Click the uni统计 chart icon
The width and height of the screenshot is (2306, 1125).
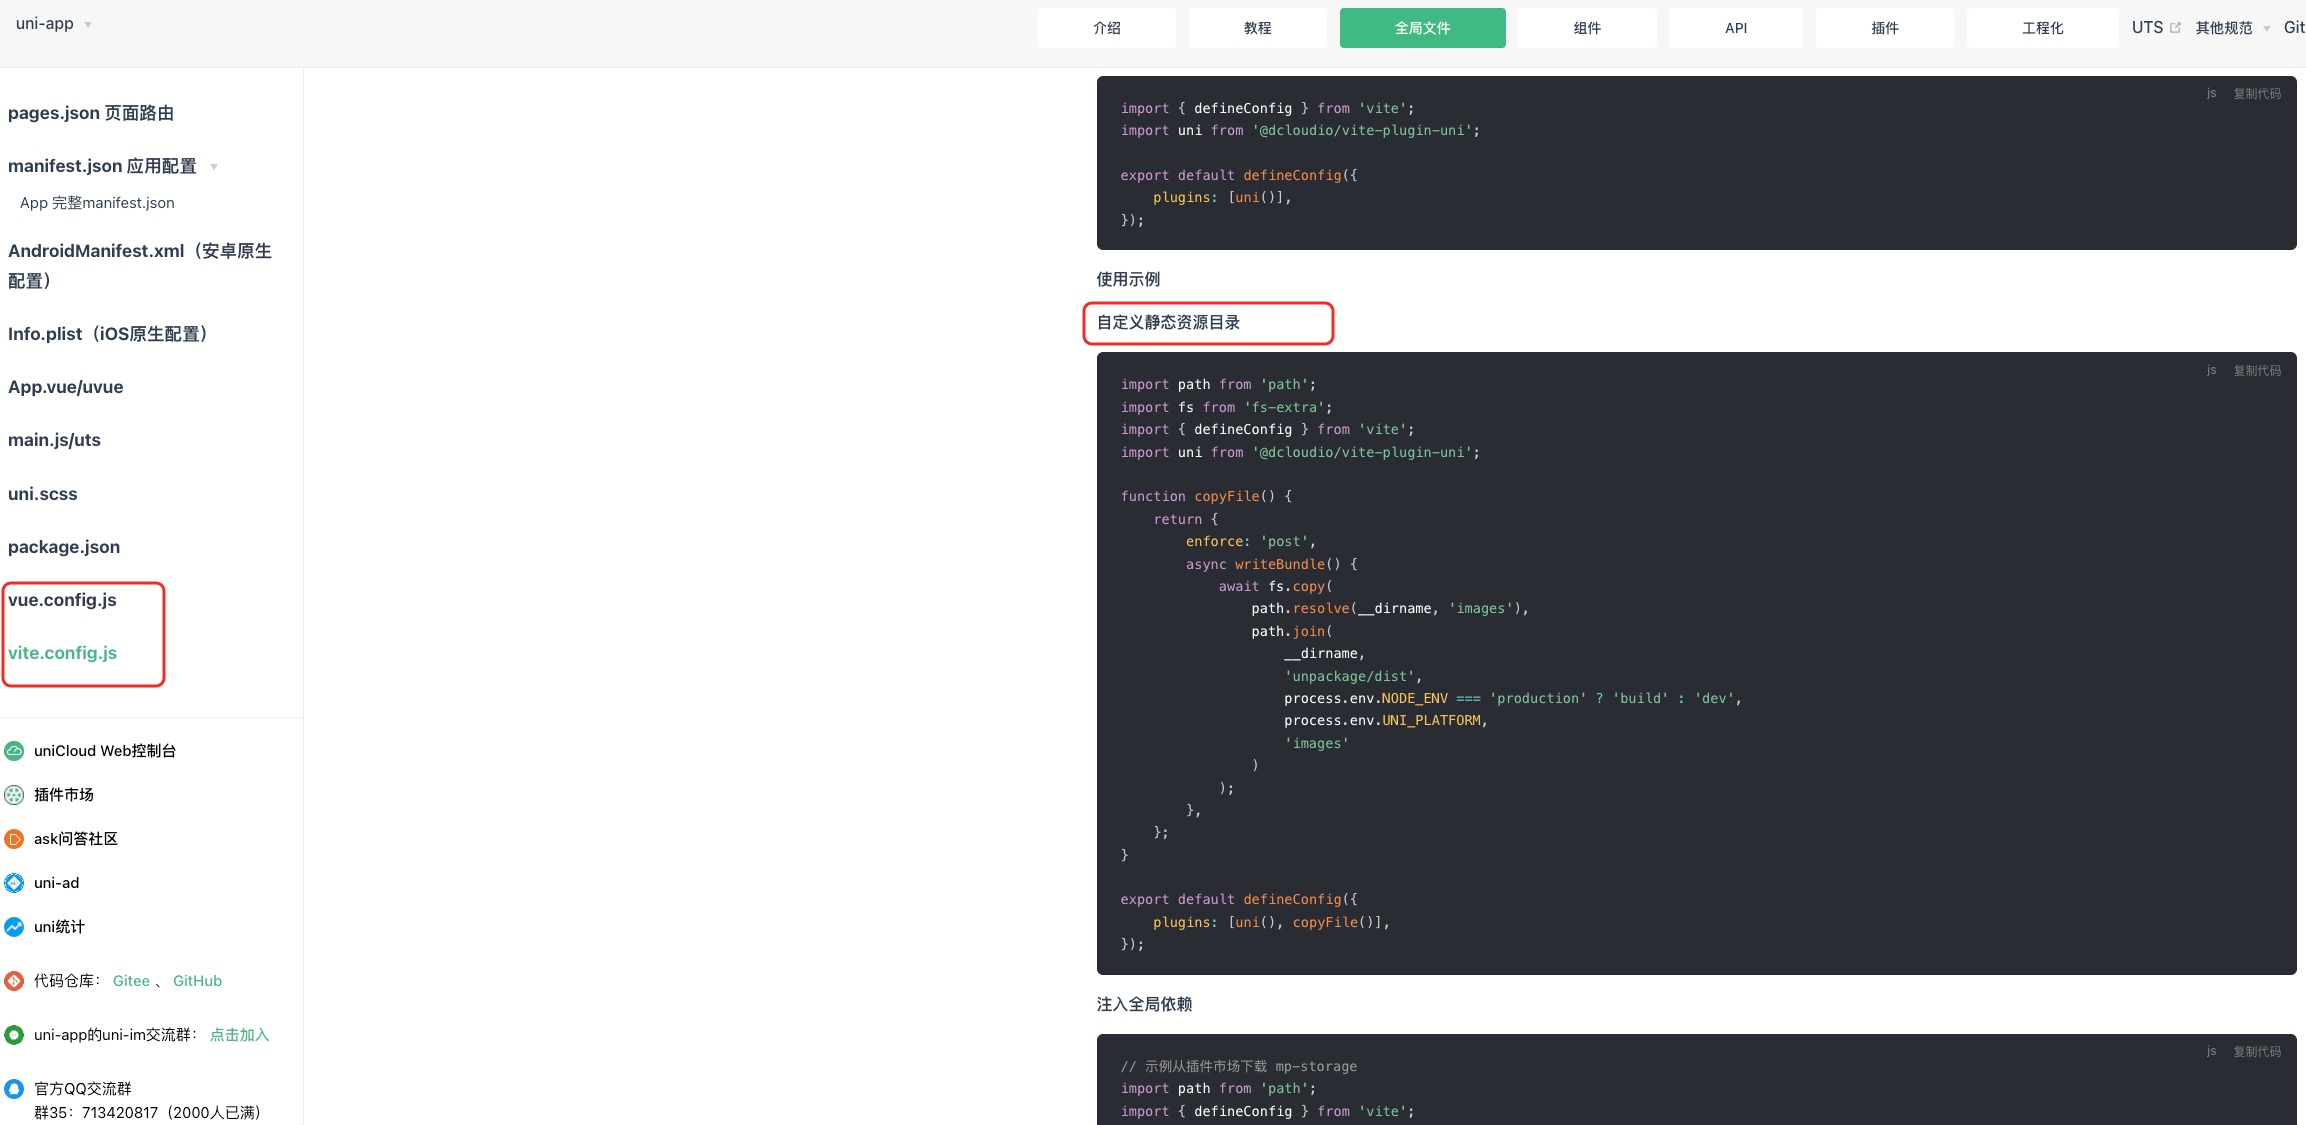[x=14, y=927]
